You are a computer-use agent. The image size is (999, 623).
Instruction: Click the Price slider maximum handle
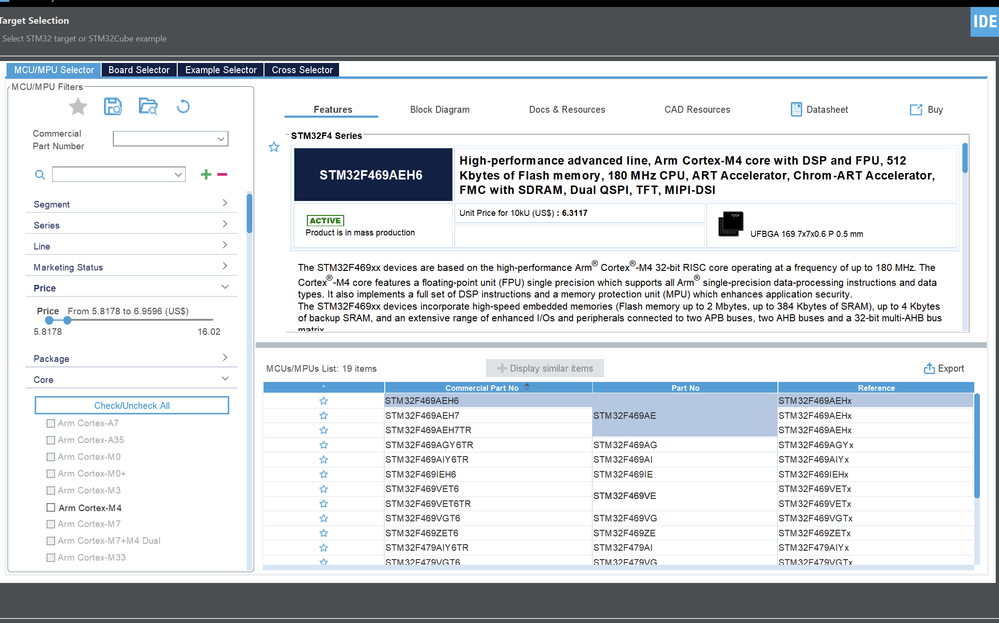[x=67, y=320]
